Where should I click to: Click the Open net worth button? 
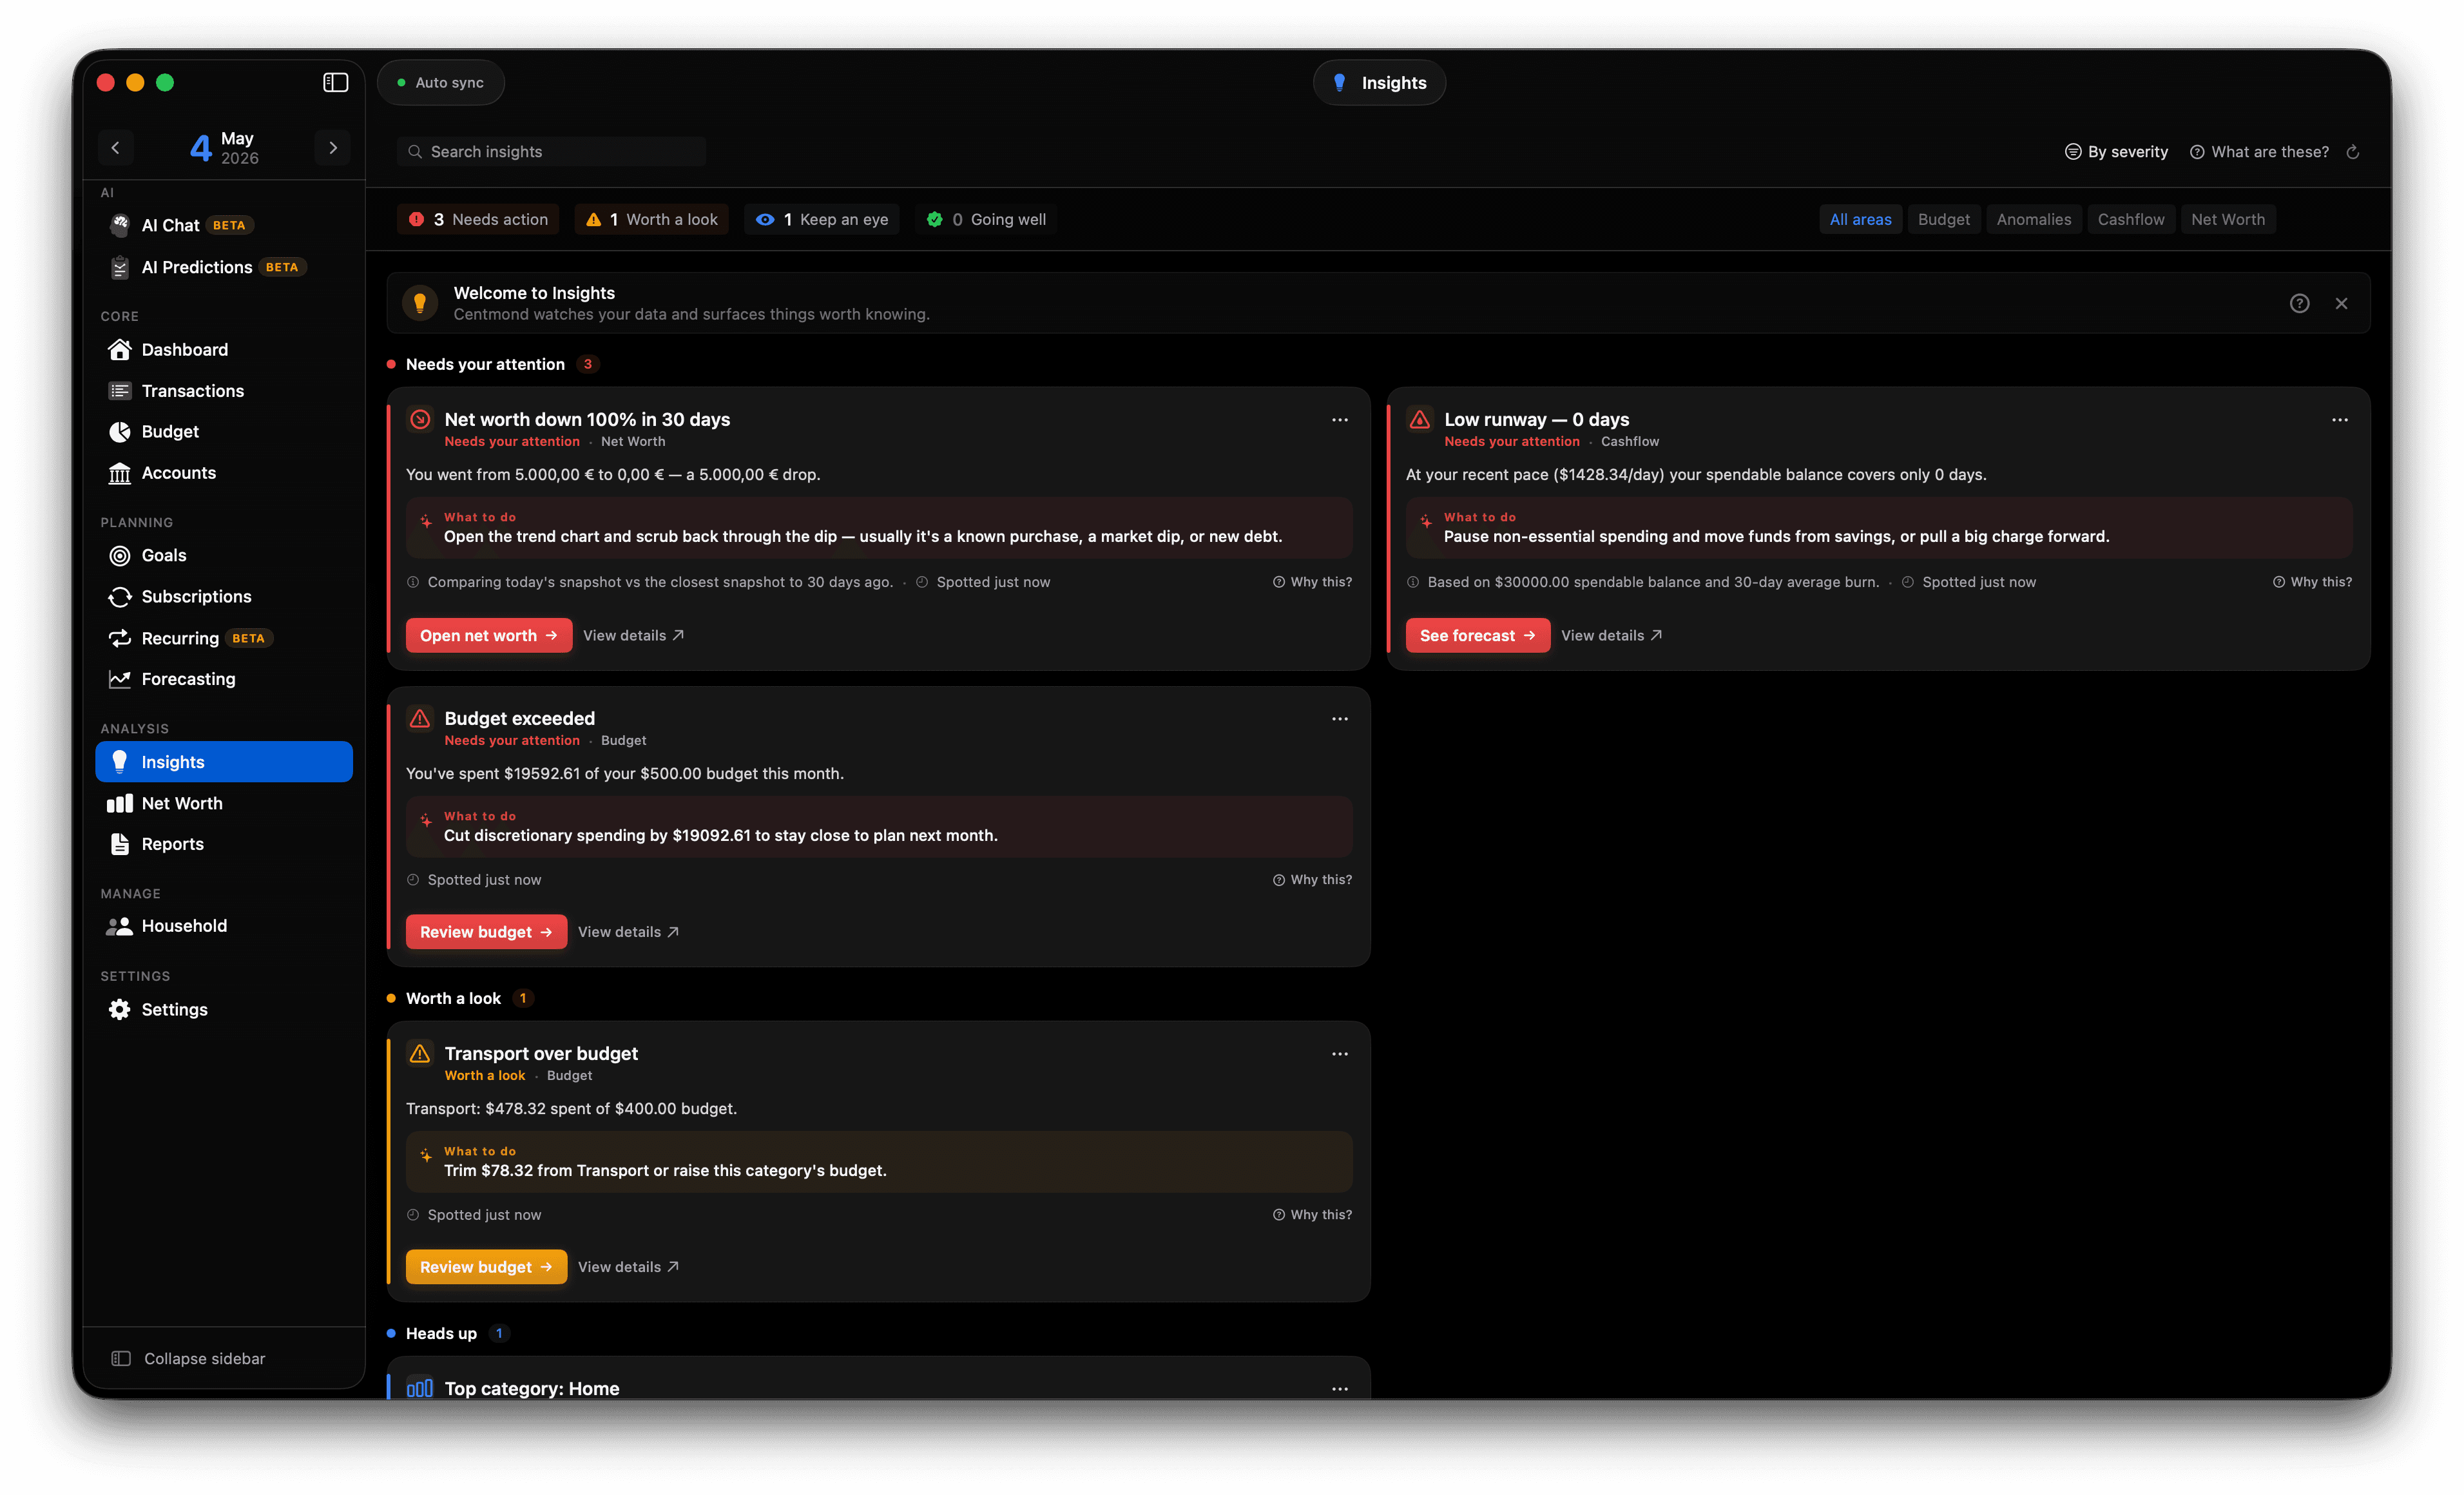[x=488, y=635]
